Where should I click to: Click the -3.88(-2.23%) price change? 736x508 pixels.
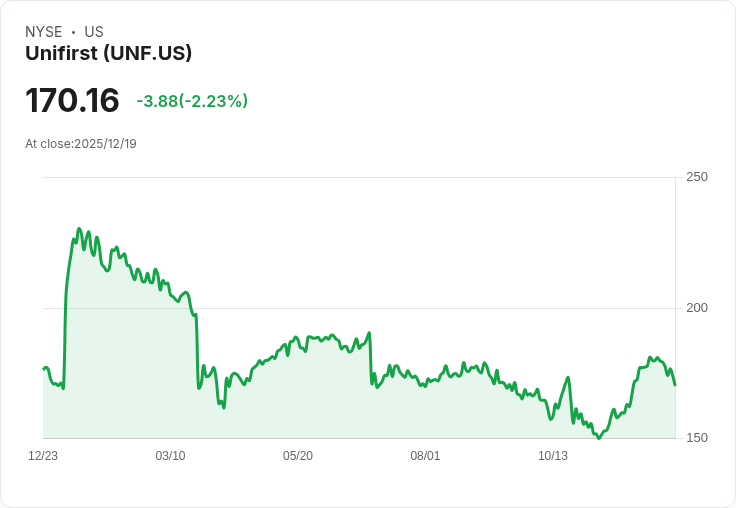pyautogui.click(x=192, y=101)
